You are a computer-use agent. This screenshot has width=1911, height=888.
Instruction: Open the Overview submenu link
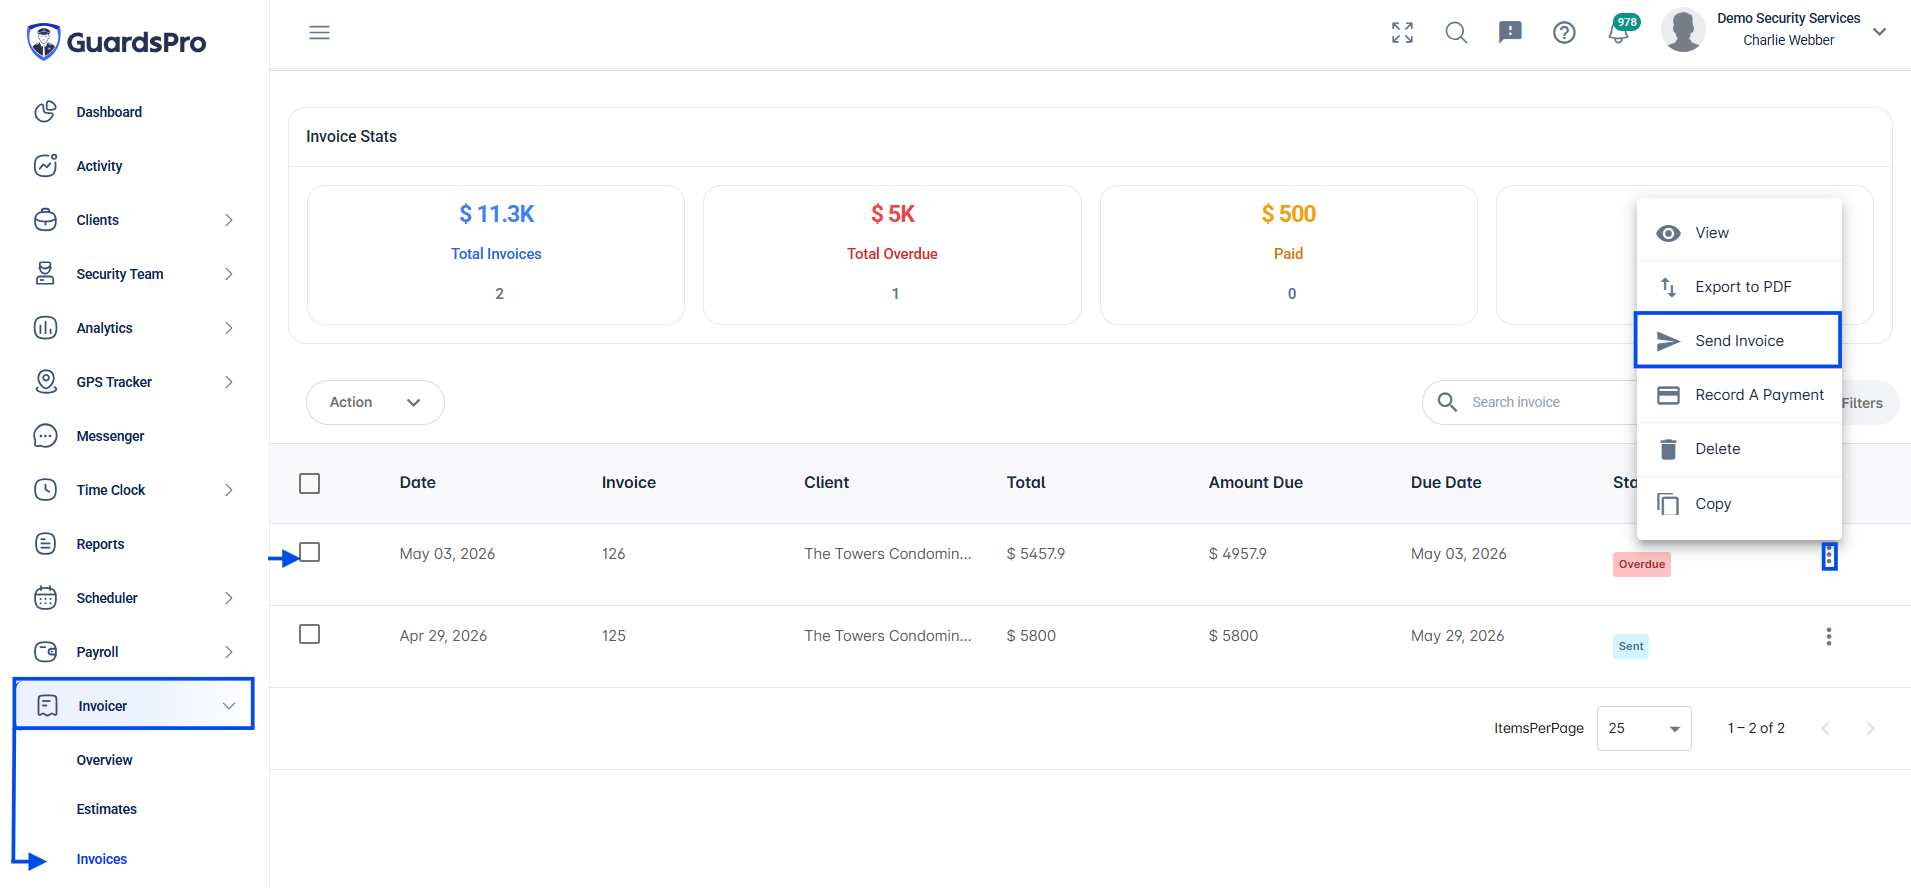click(104, 760)
